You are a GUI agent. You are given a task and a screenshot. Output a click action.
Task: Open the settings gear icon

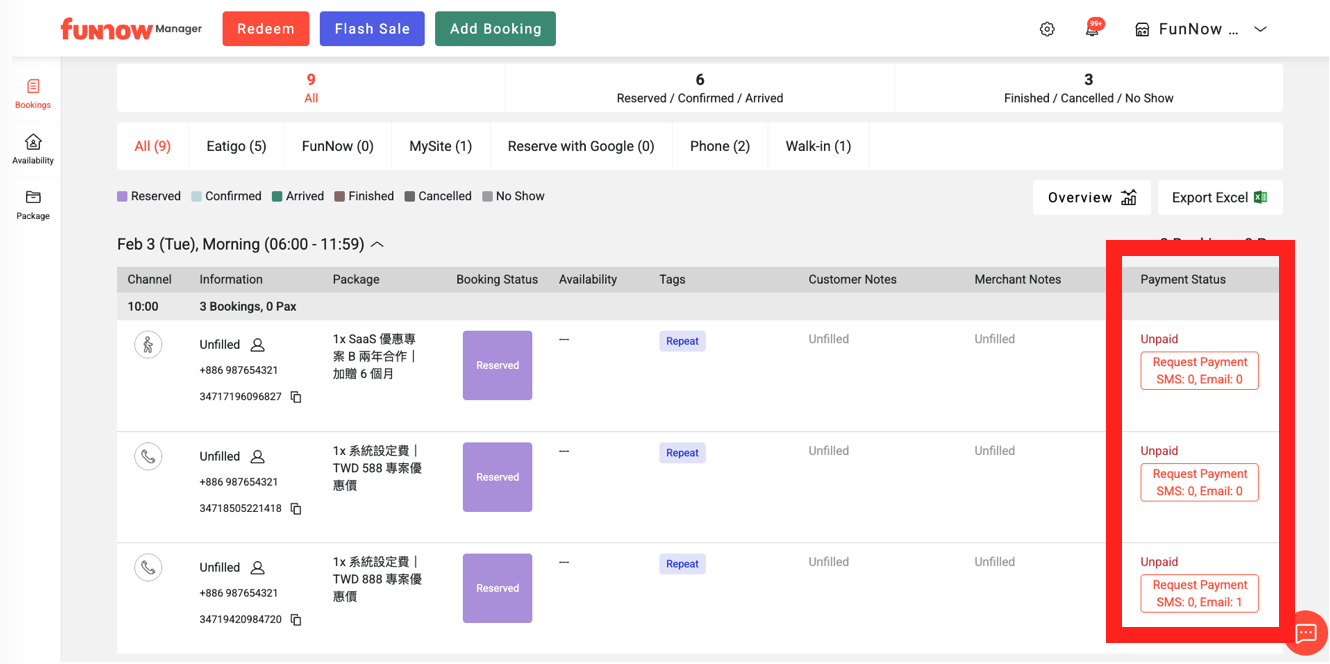pos(1047,29)
